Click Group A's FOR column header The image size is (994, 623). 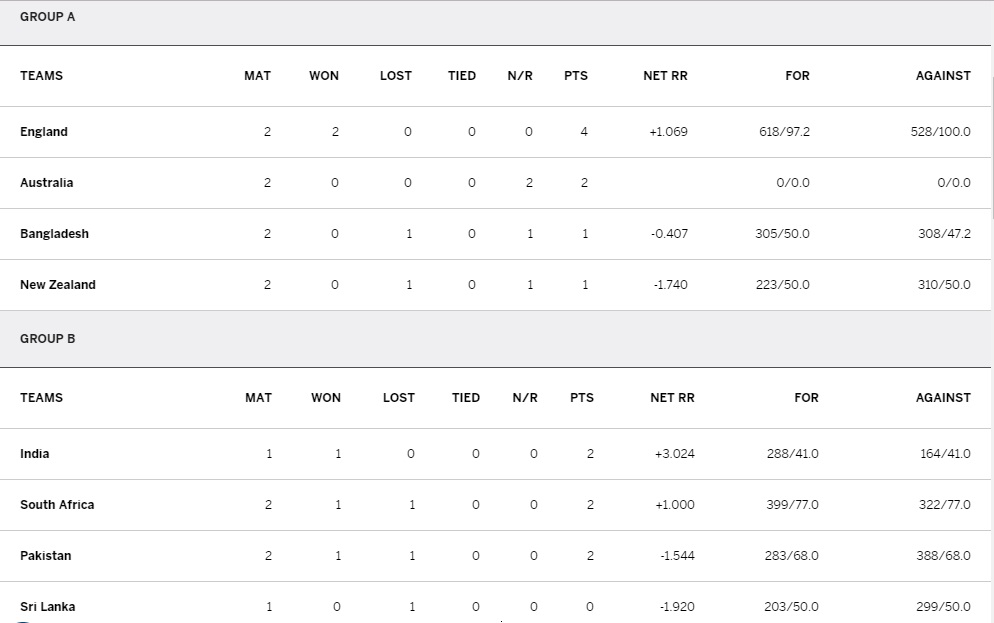(797, 76)
